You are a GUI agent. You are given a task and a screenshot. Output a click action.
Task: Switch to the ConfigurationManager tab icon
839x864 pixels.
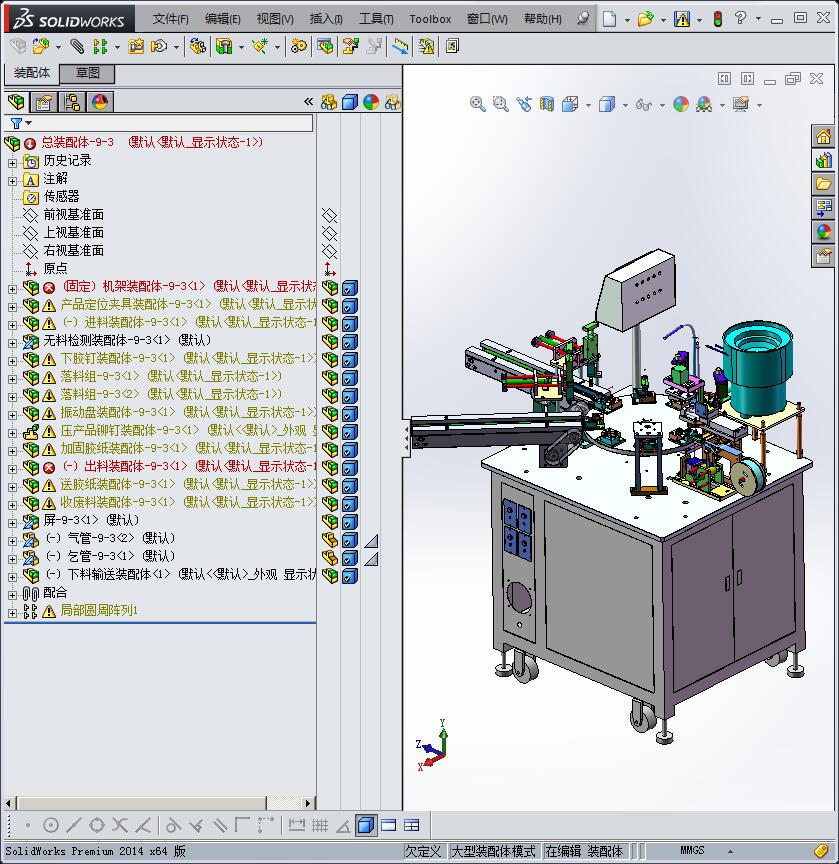[x=72, y=102]
